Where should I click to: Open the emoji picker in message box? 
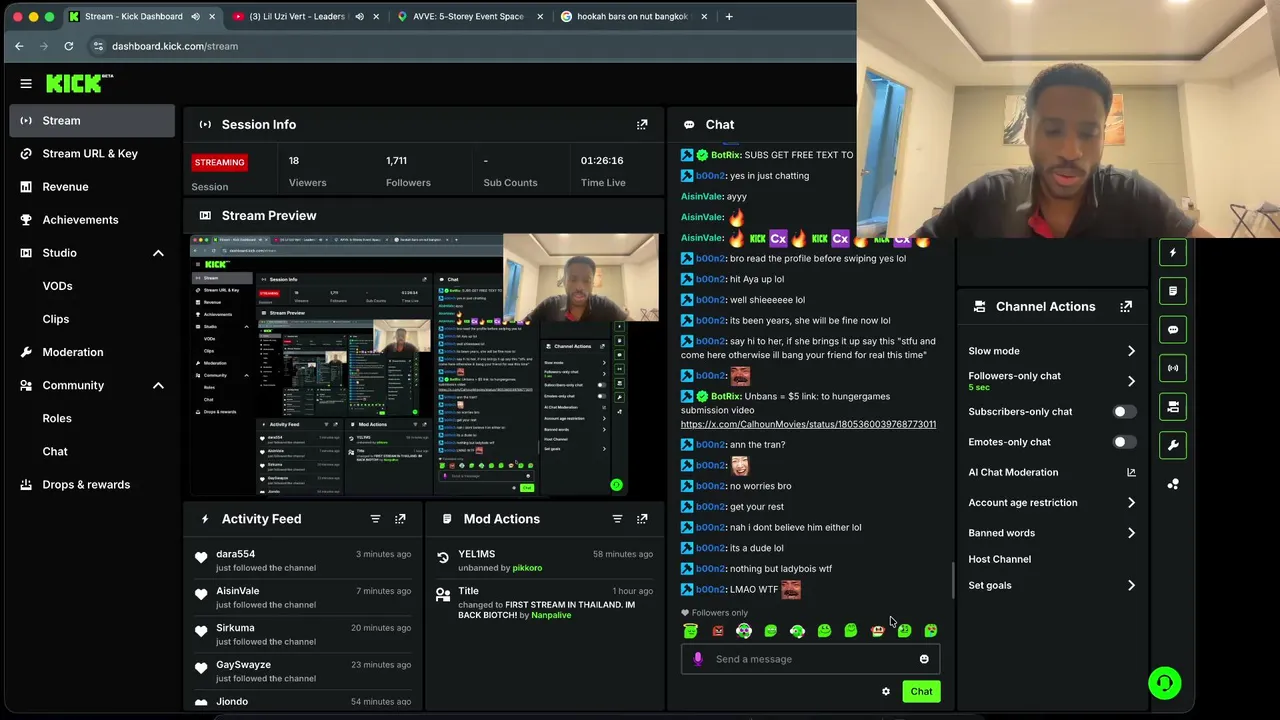tap(924, 659)
